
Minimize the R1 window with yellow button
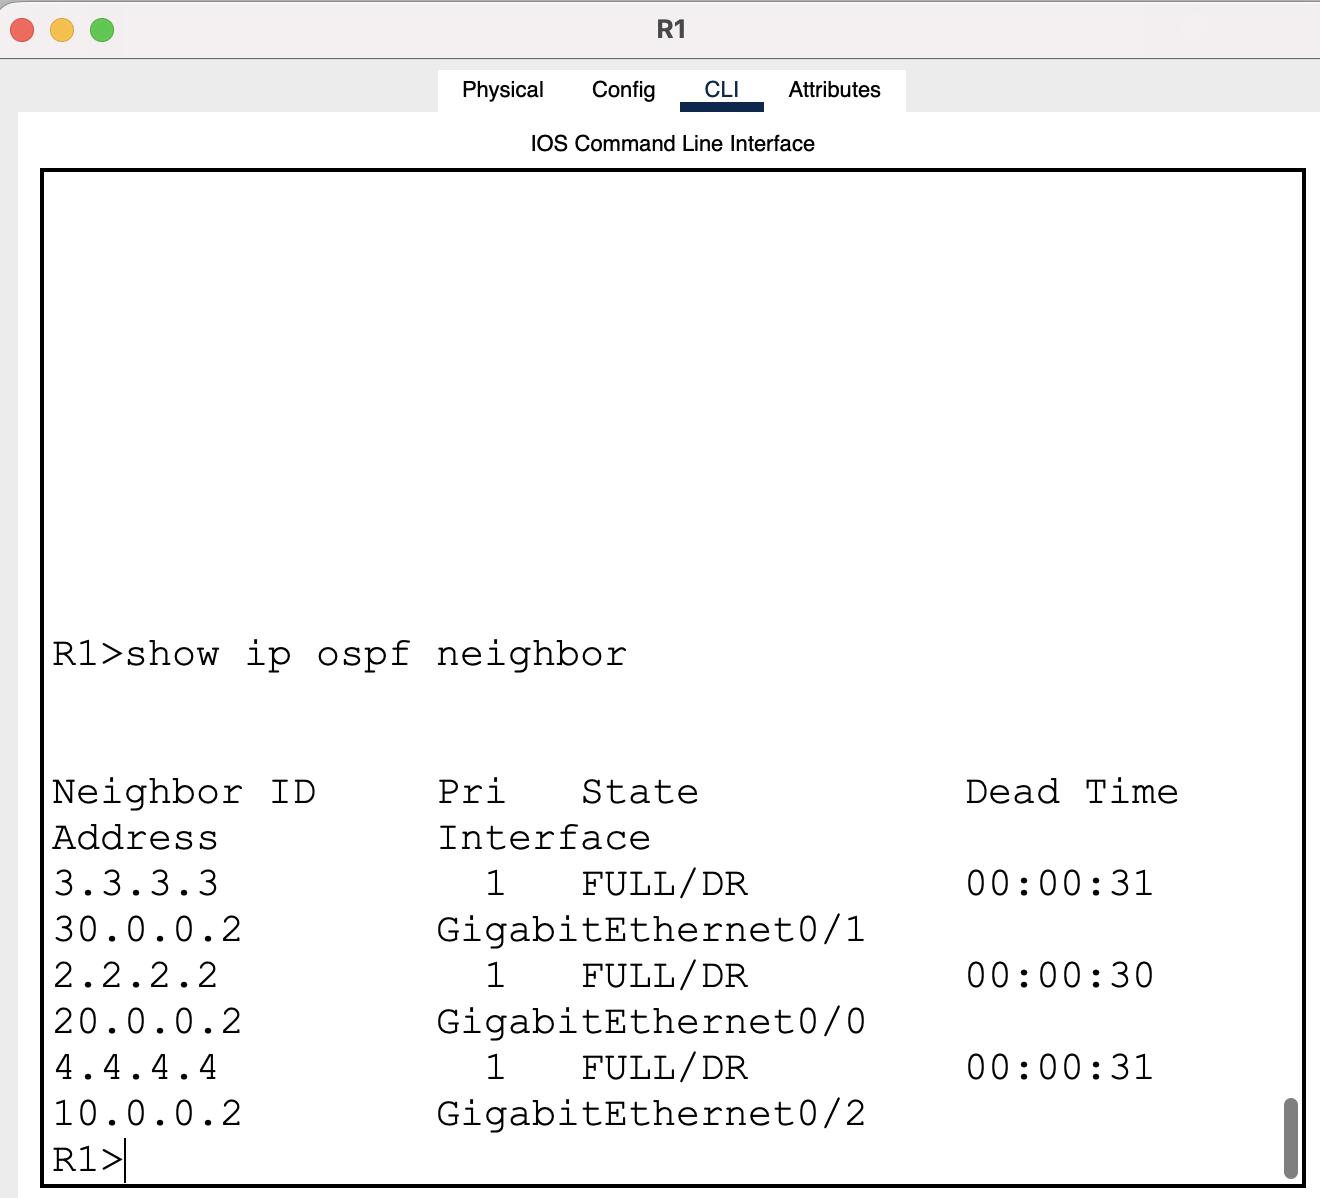pyautogui.click(x=62, y=30)
